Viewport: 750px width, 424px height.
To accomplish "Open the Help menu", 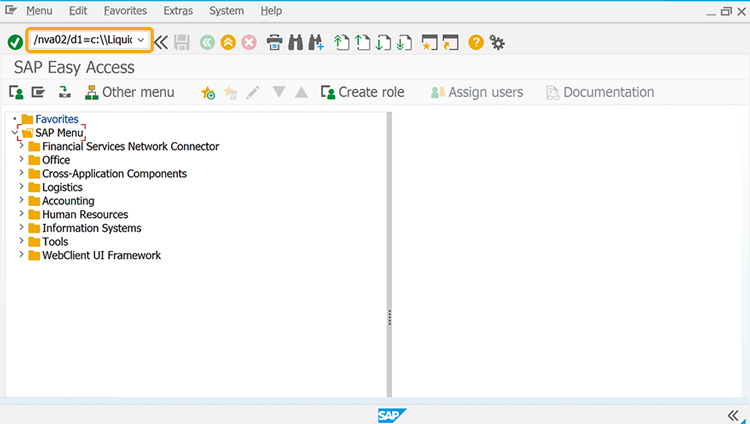I will pos(271,11).
